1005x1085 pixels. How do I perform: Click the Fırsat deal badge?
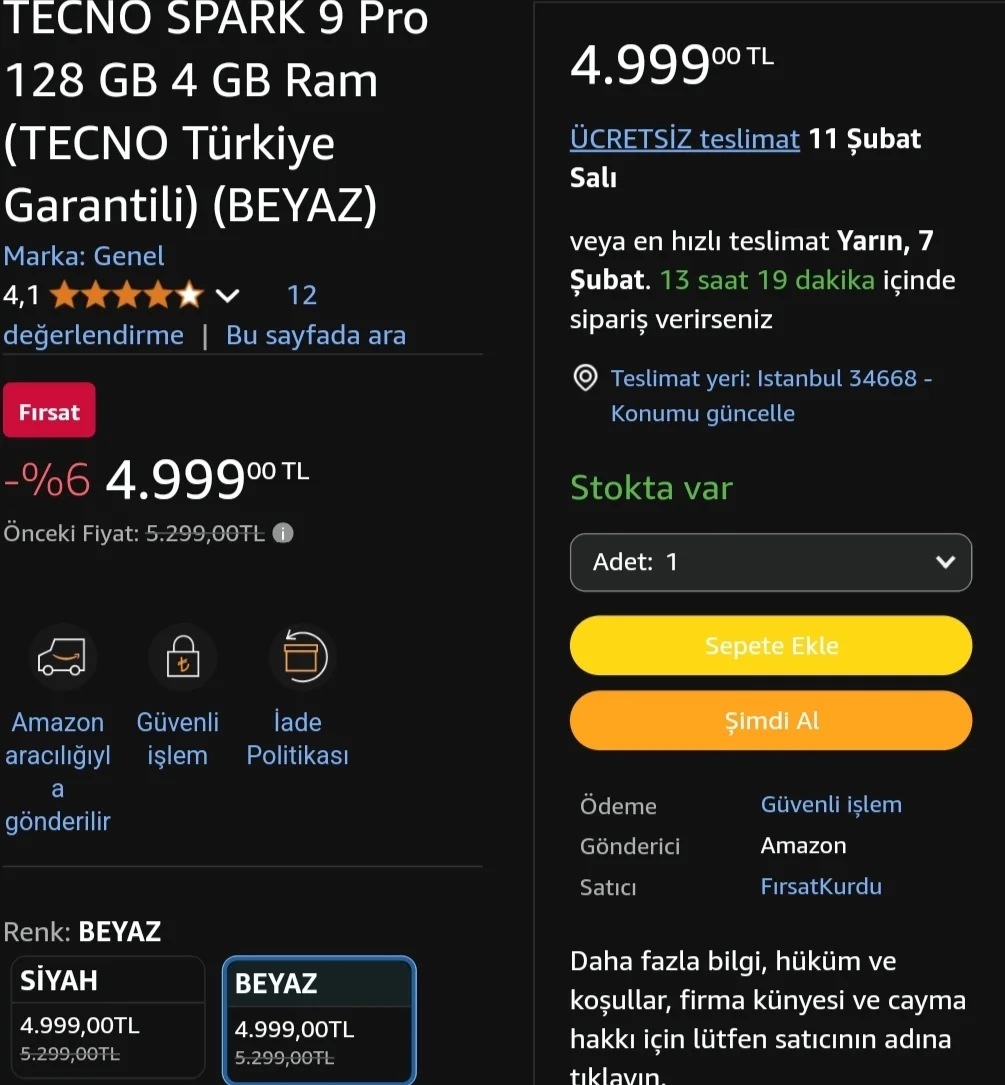pos(49,410)
